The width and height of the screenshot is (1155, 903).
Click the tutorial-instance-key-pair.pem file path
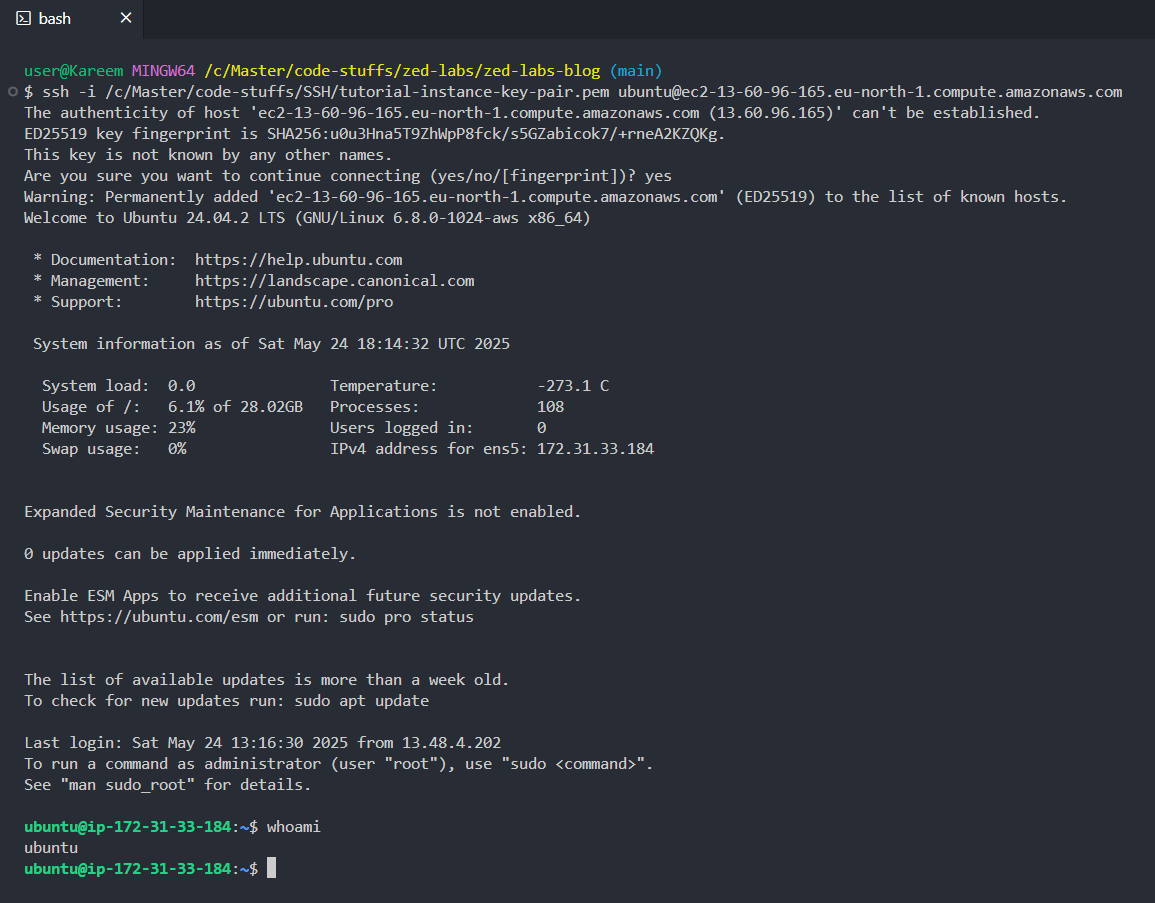tap(357, 92)
